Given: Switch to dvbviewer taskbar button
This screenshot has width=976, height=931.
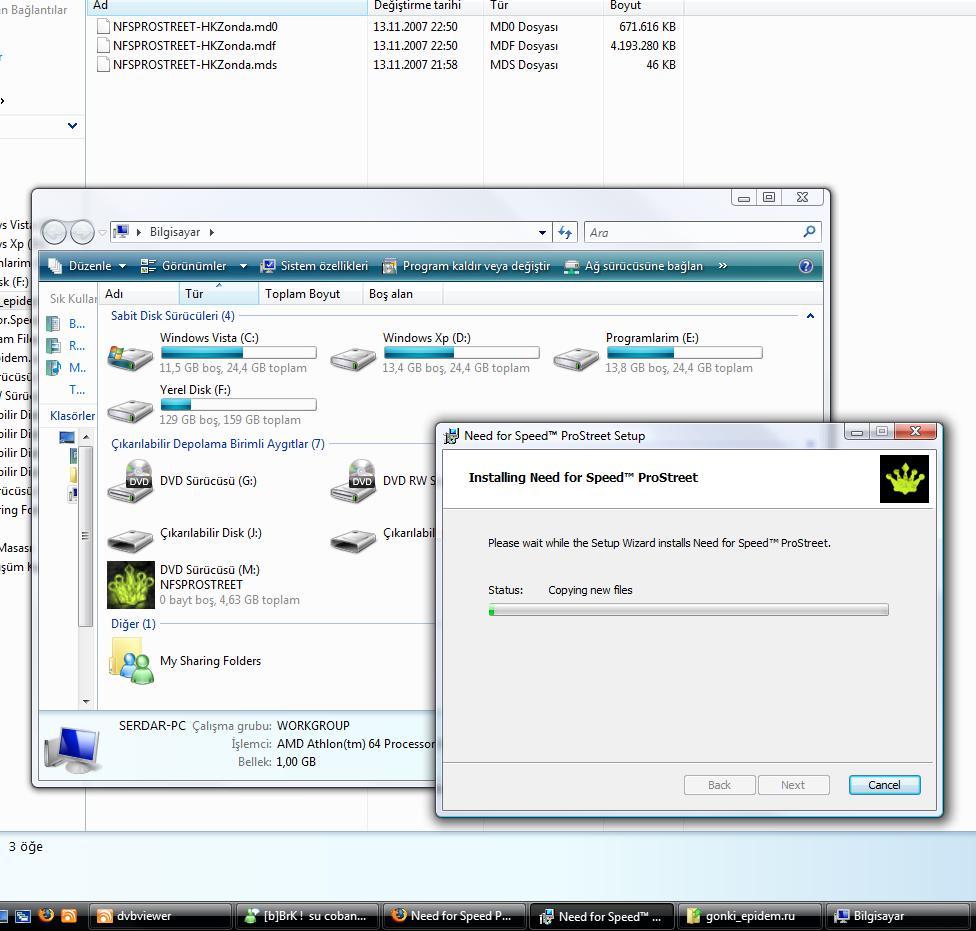Looking at the screenshot, I should (161, 916).
